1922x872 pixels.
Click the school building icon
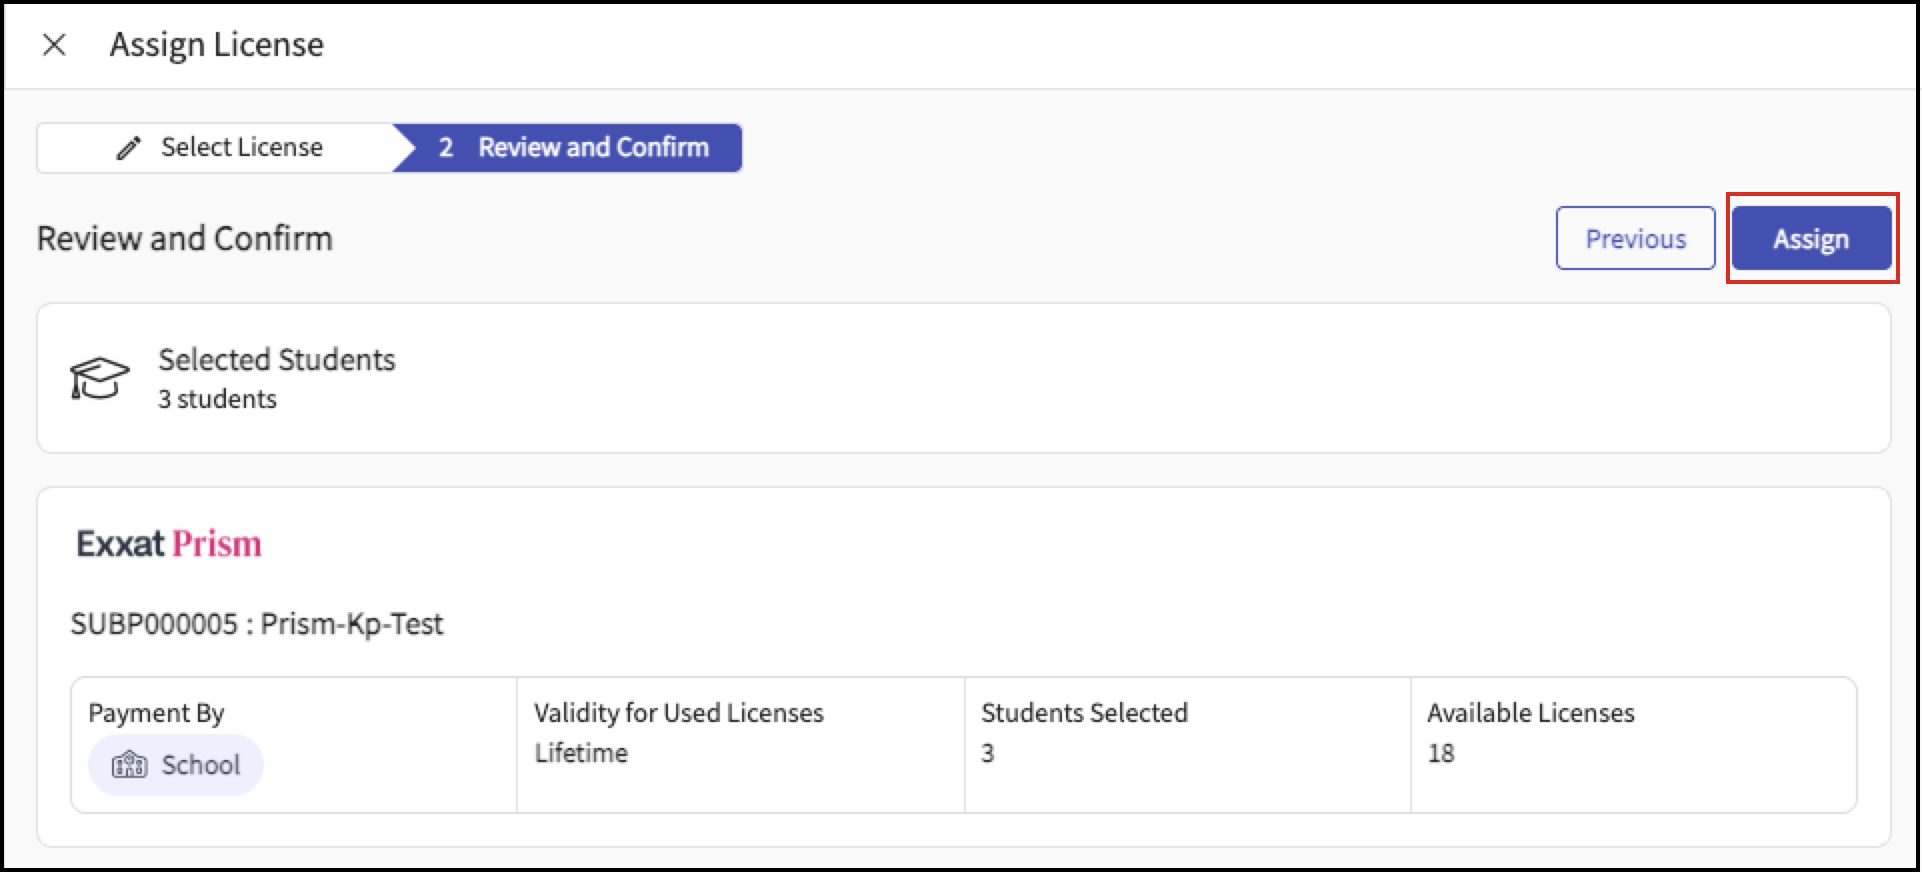[x=129, y=765]
